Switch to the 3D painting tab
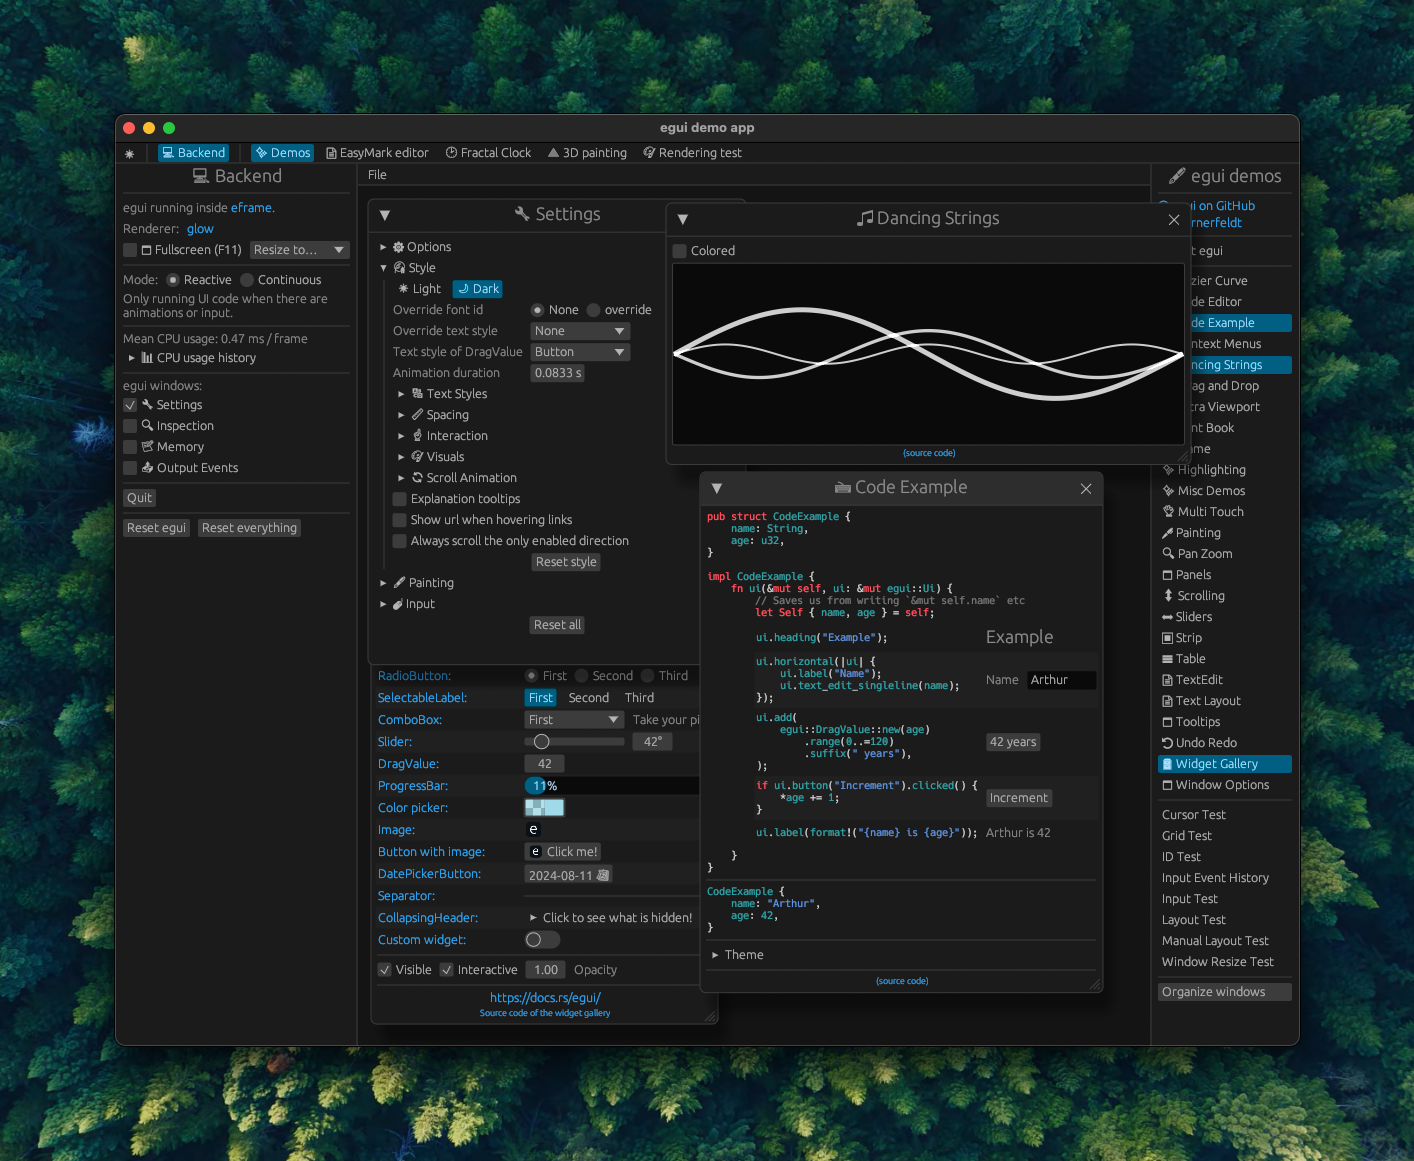Viewport: 1414px width, 1161px height. (587, 153)
